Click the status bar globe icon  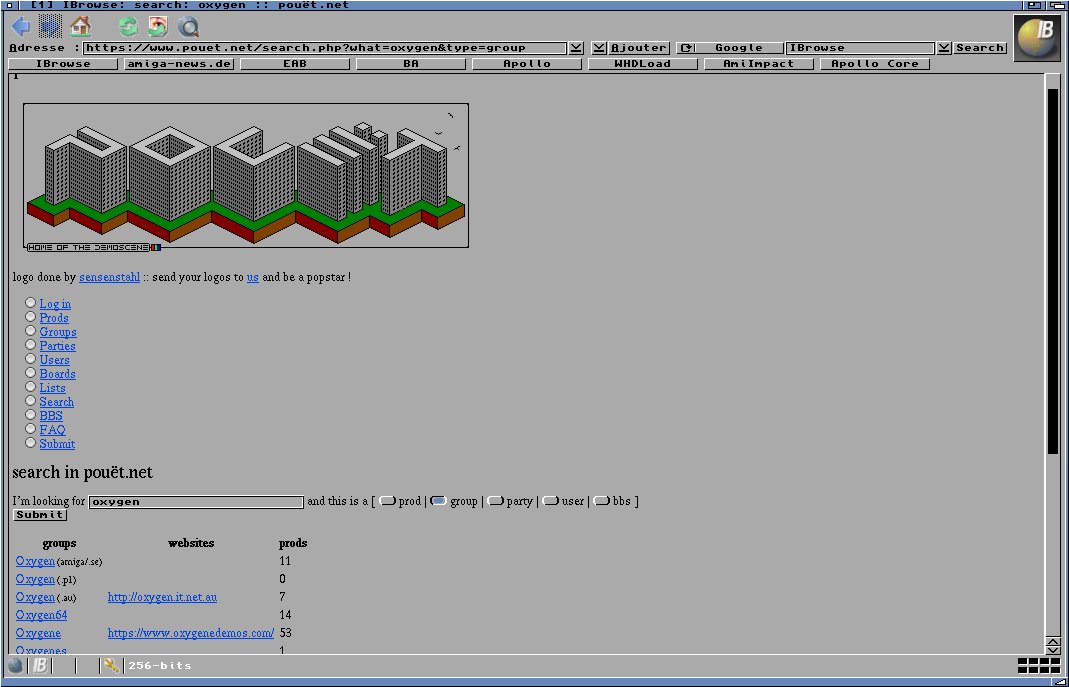pos(16,666)
